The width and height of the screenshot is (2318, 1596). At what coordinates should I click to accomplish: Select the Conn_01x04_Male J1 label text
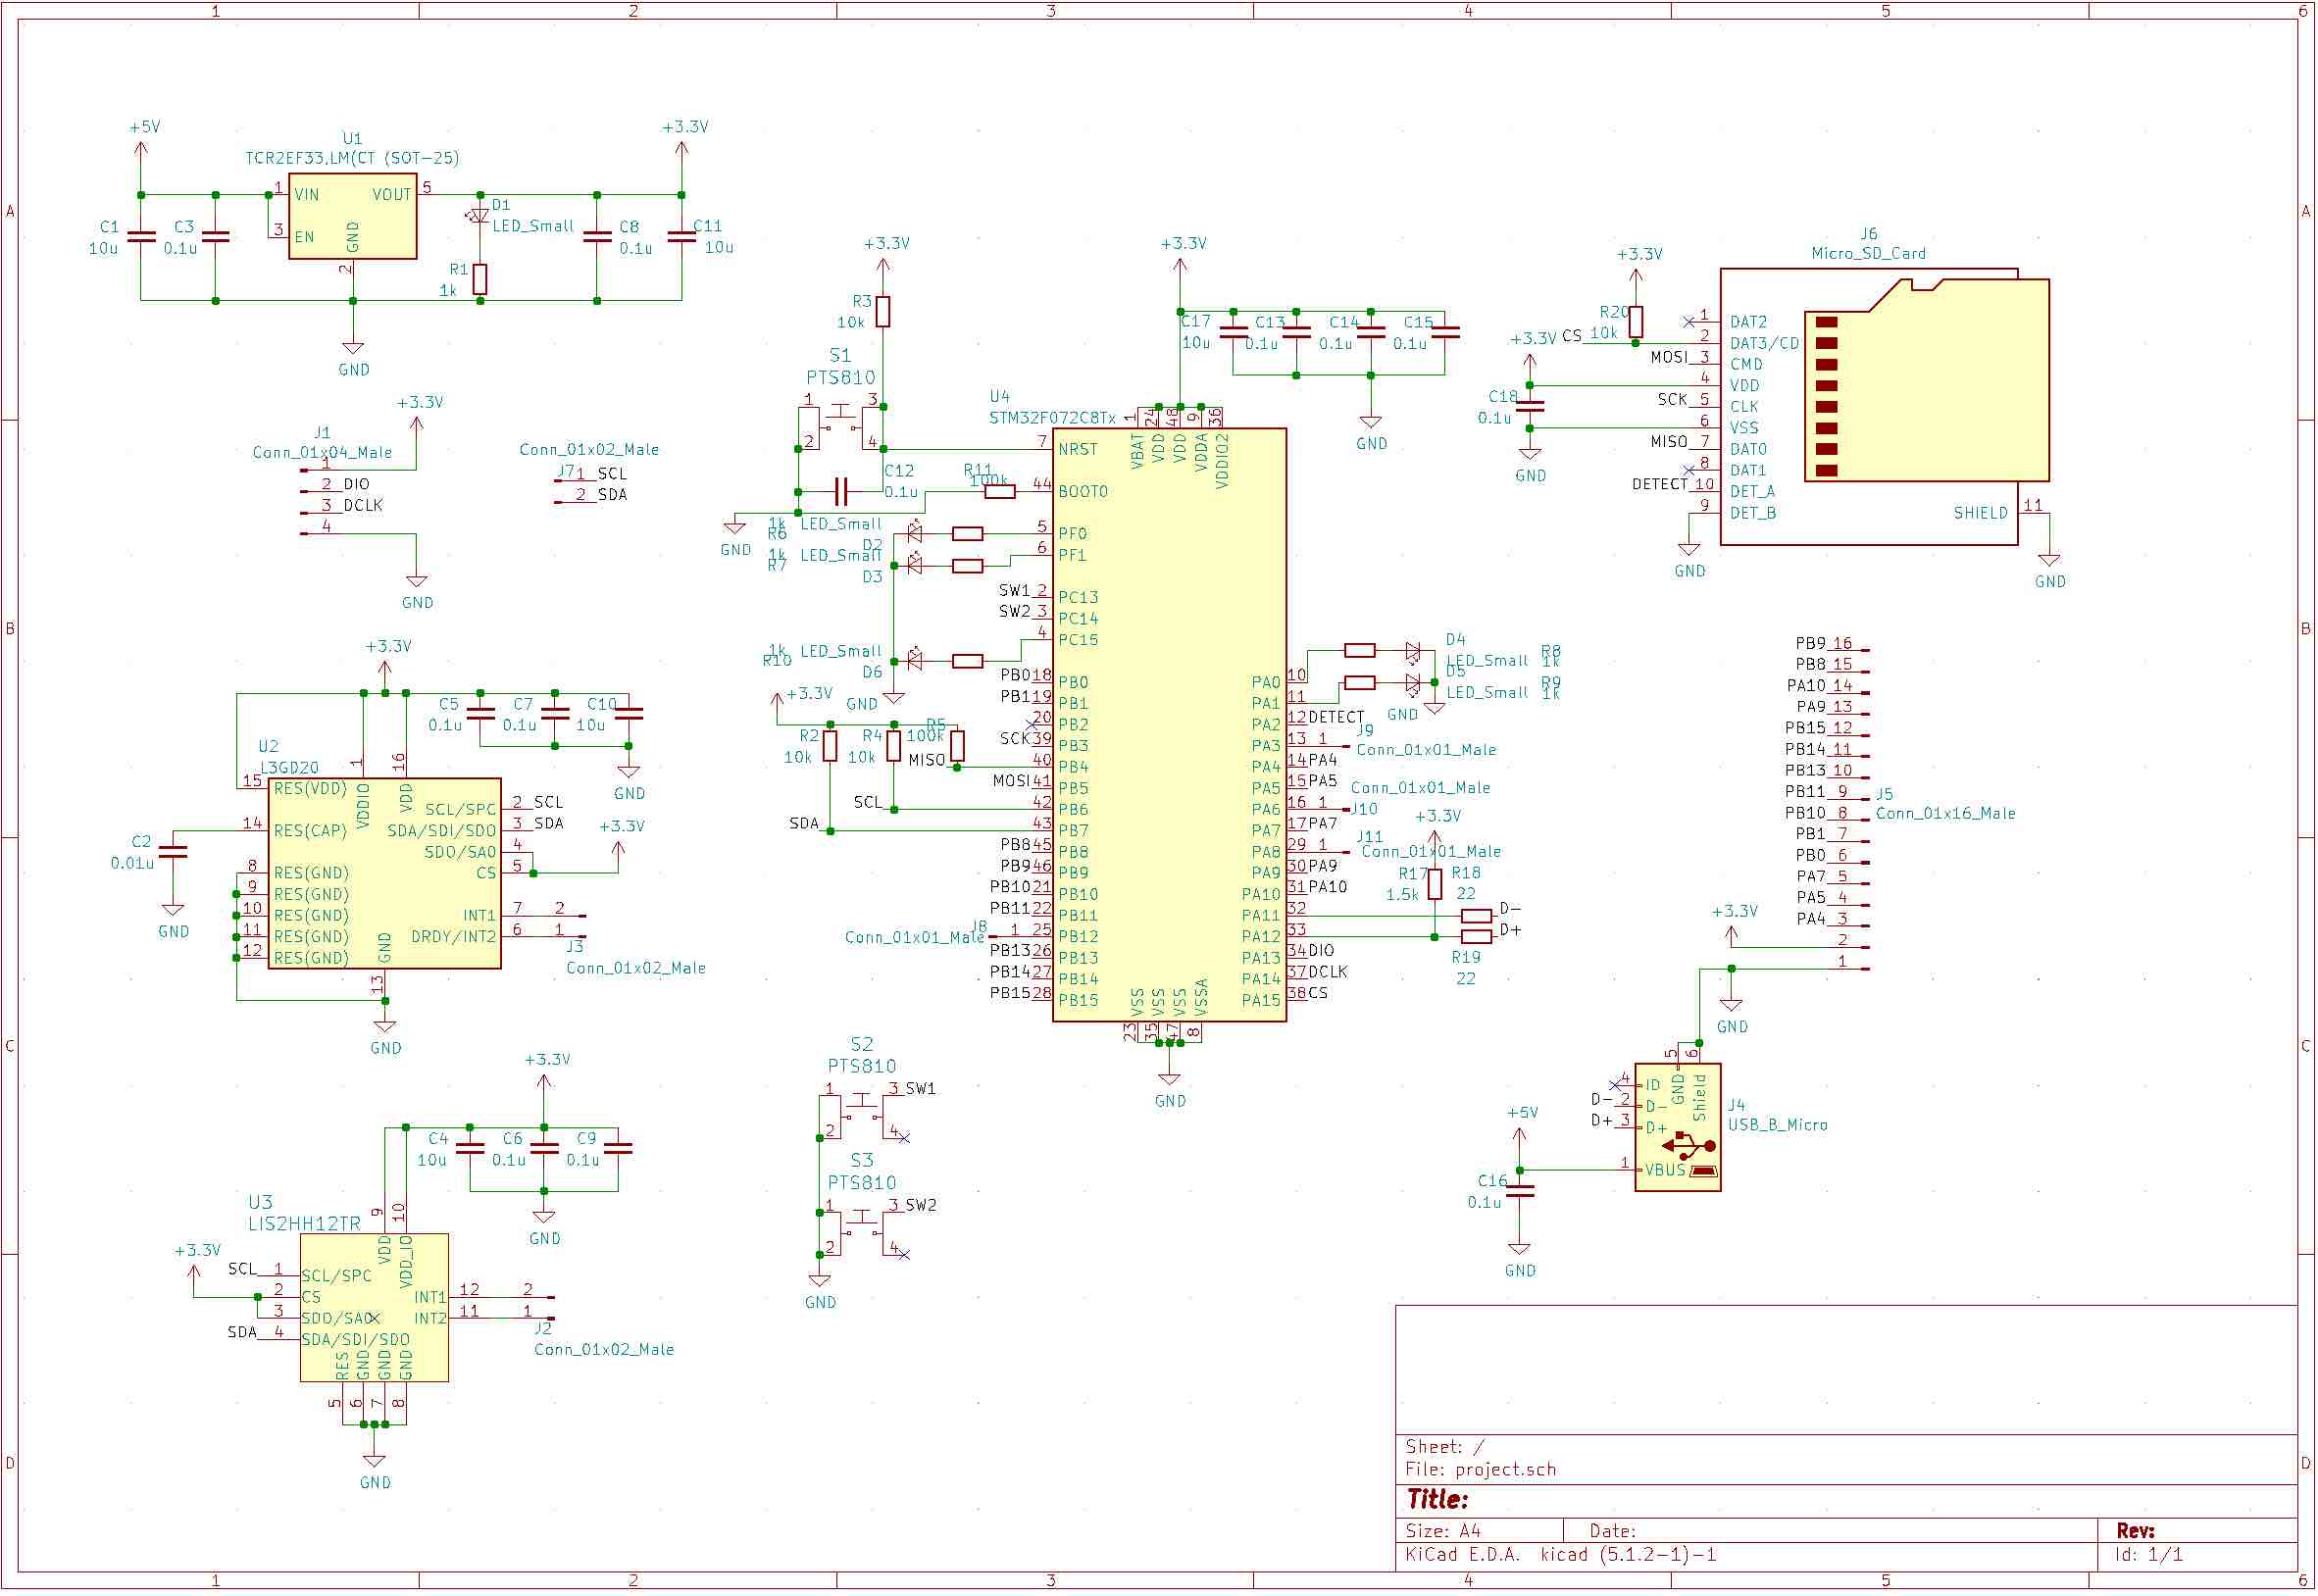(322, 453)
